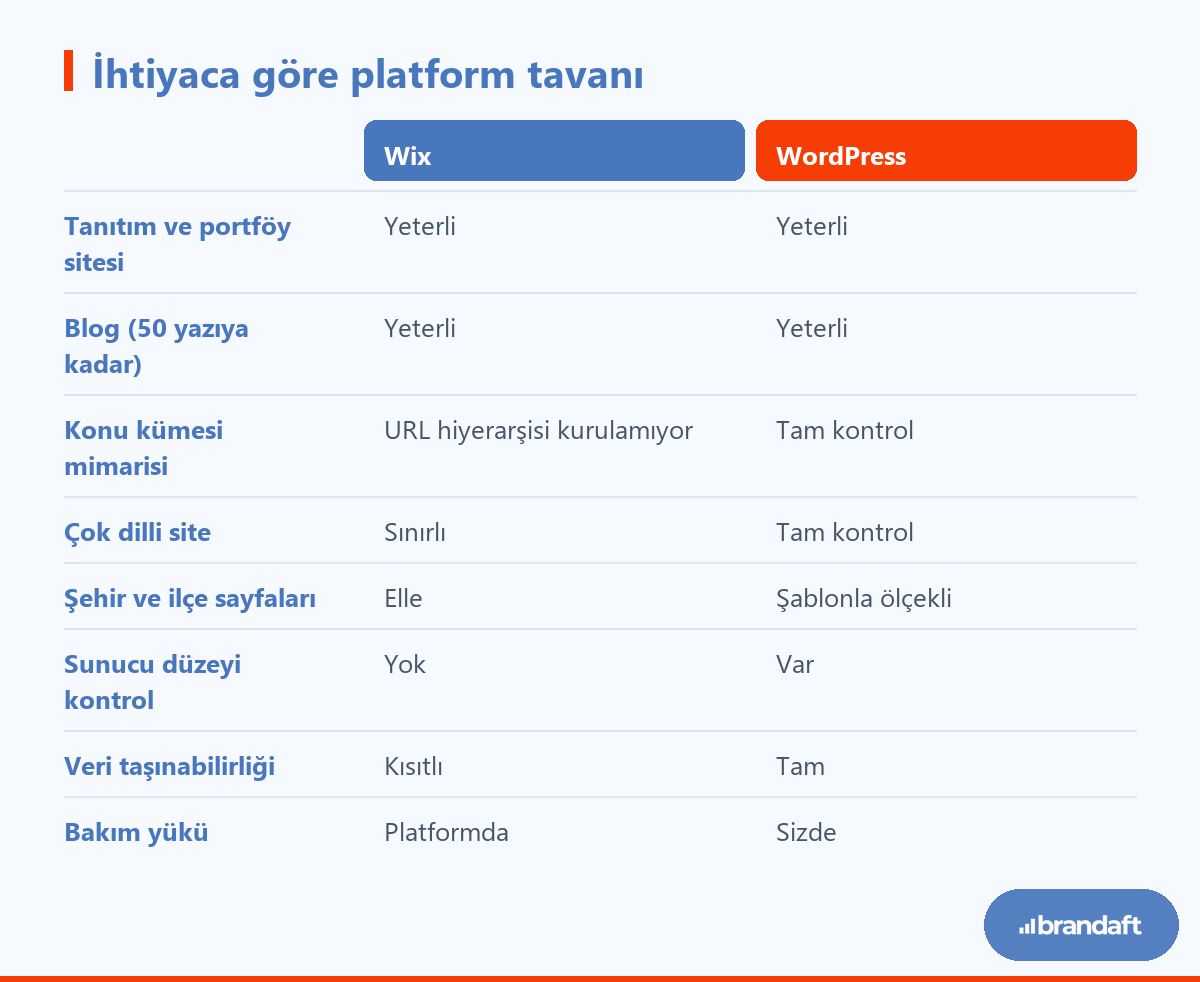Click the "Çok dilli site" row label
This screenshot has width=1200, height=982.
(x=138, y=532)
